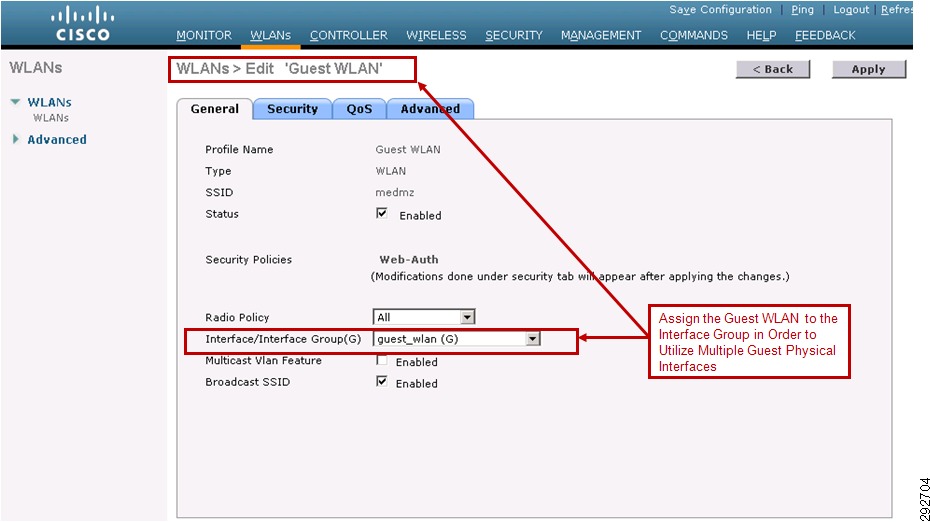Viewport: 930px width, 522px height.
Task: Enable the Multicast Vlan Feature checkbox
Action: point(382,360)
